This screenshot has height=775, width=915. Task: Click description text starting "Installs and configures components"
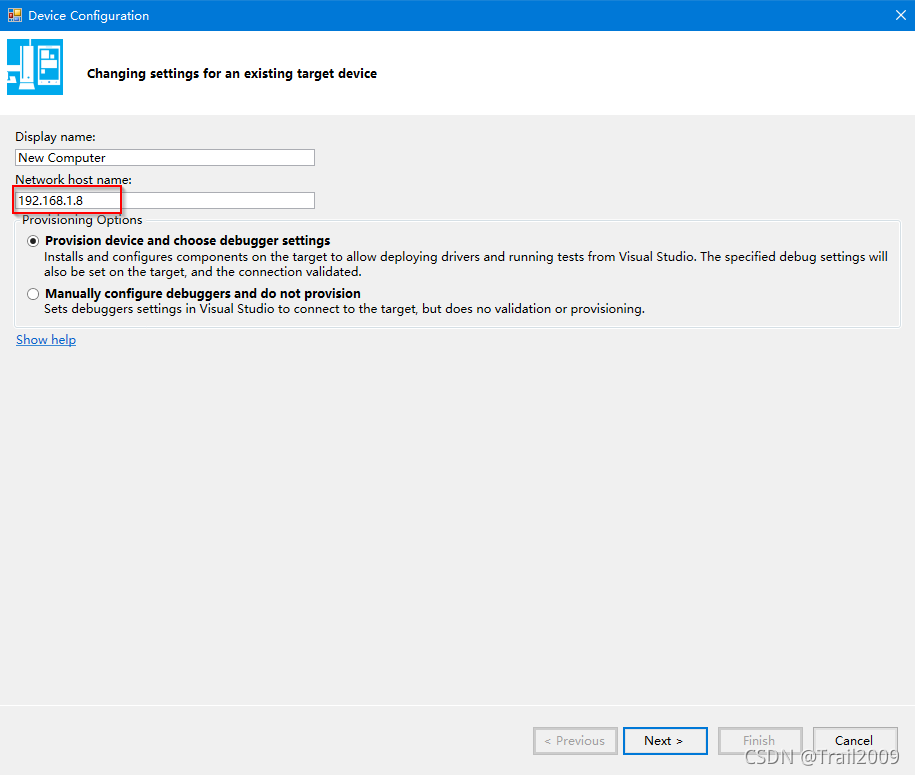[466, 264]
